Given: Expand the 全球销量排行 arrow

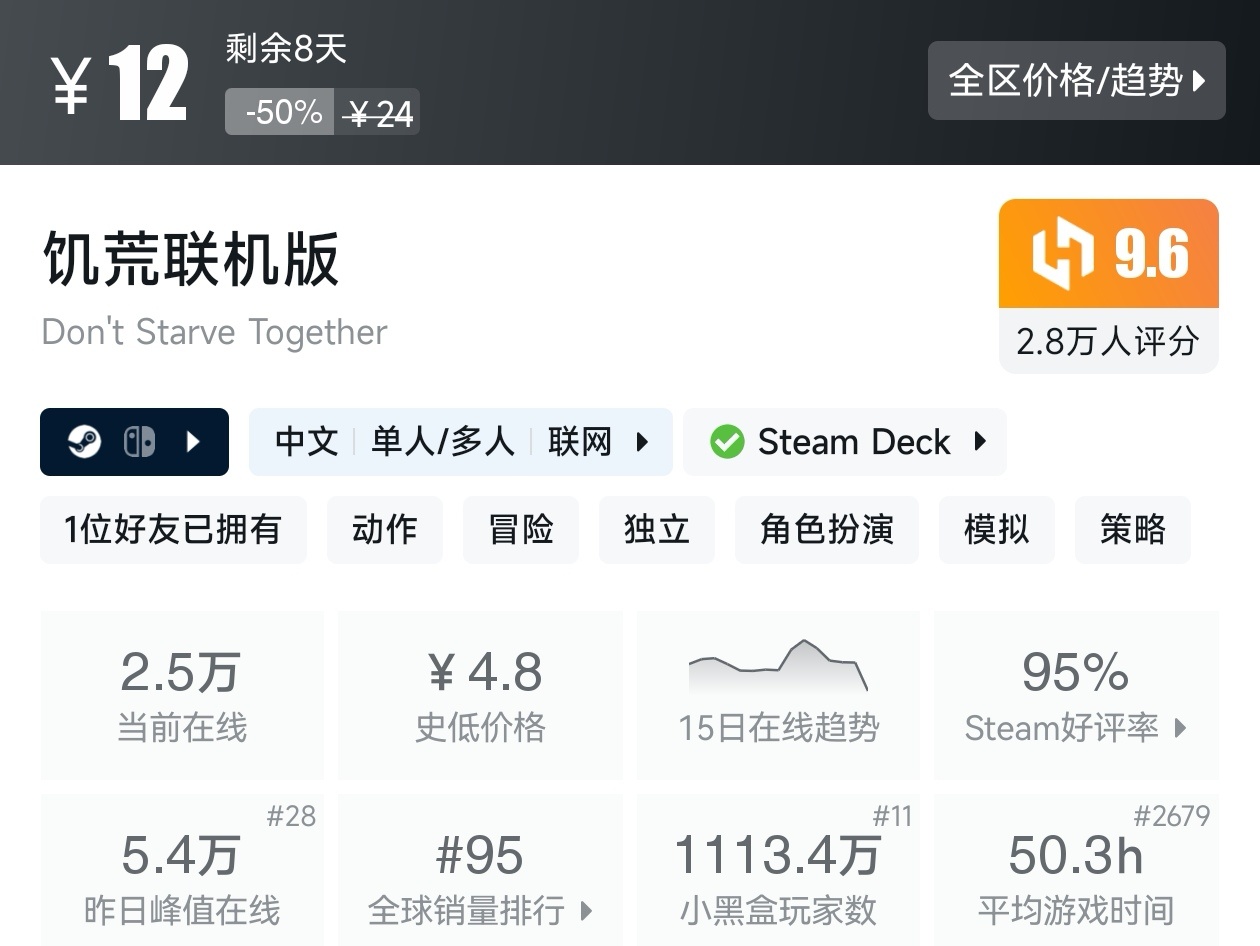Looking at the screenshot, I should click(x=586, y=910).
